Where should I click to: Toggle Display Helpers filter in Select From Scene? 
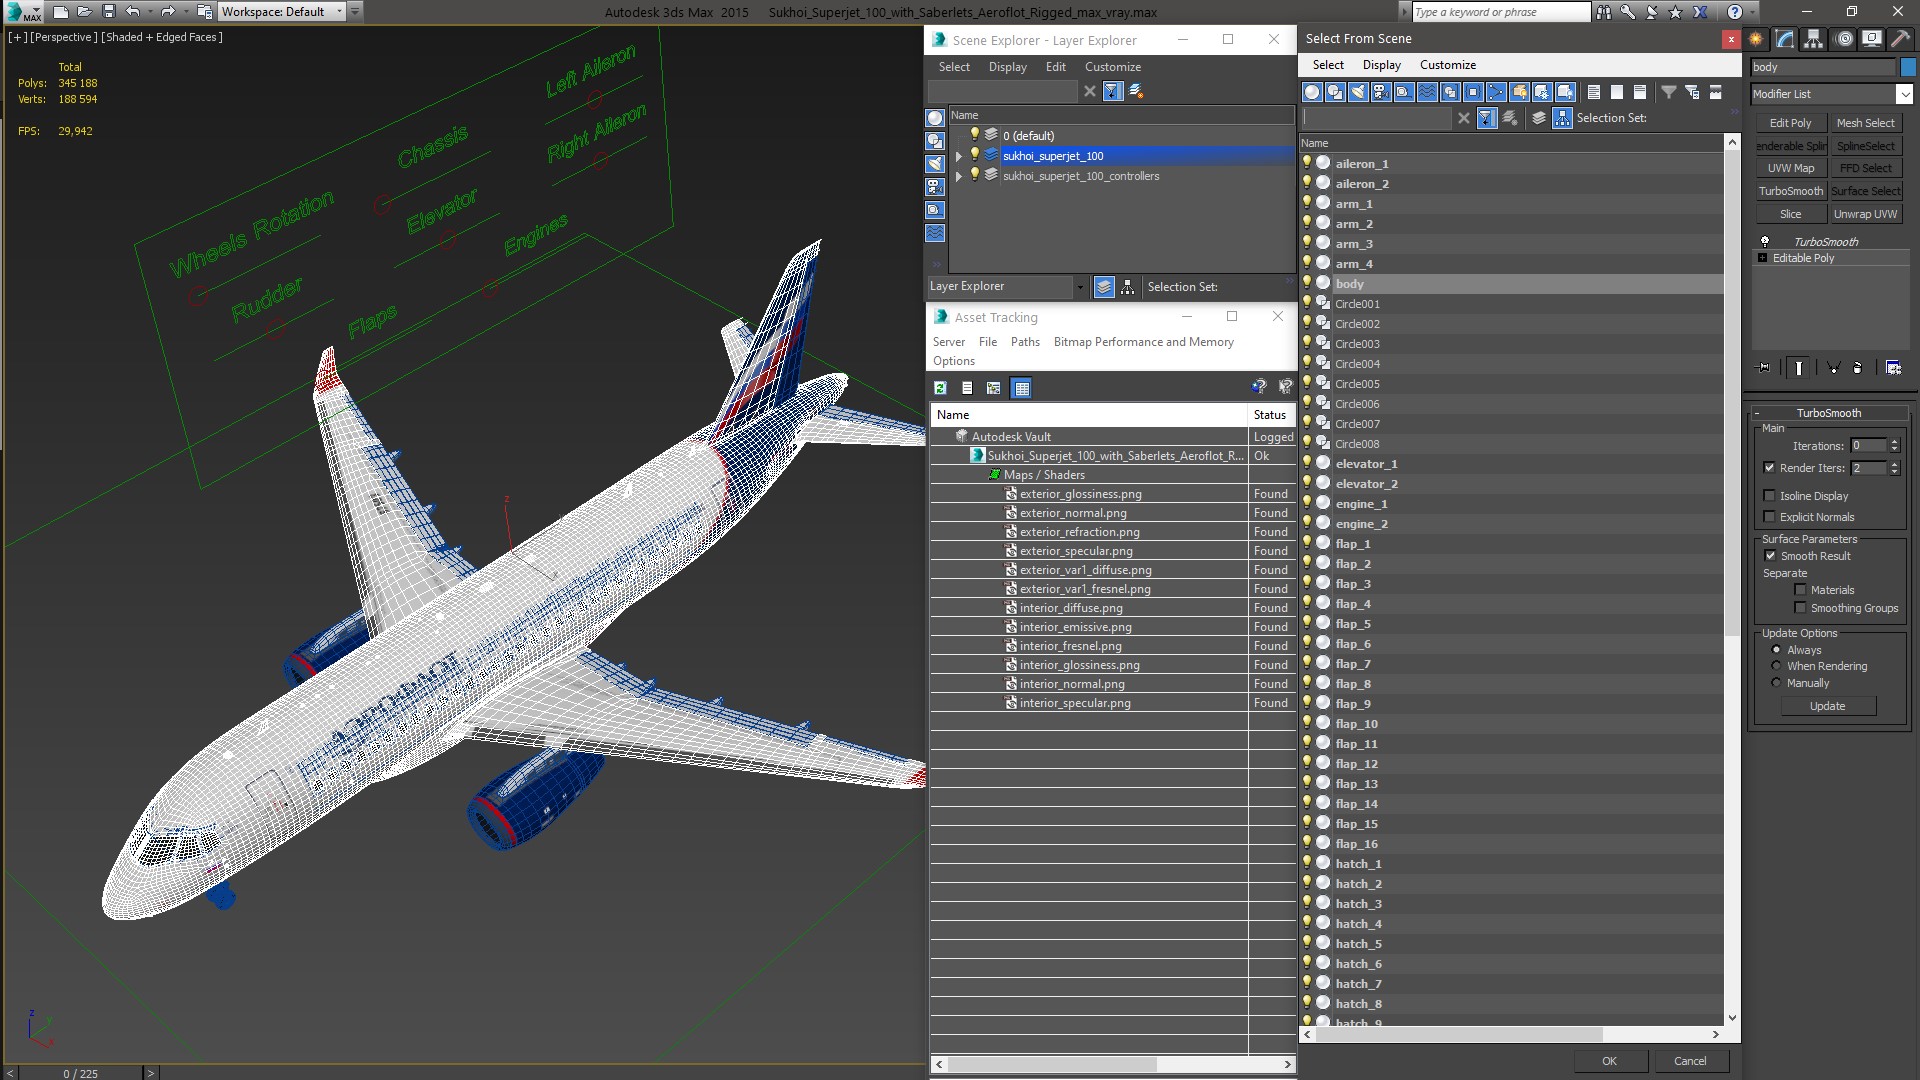point(1404,92)
